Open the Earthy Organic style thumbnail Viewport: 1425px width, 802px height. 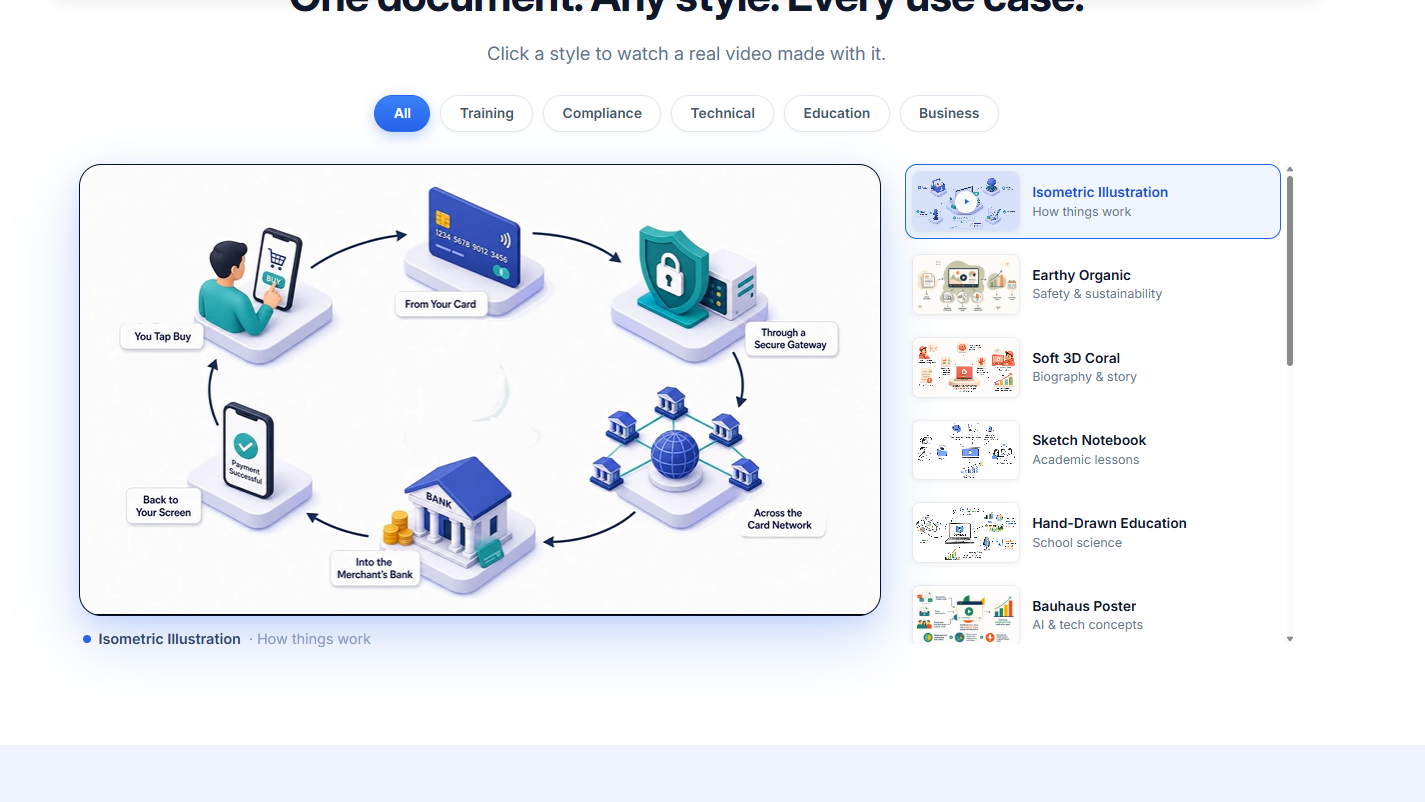(966, 285)
